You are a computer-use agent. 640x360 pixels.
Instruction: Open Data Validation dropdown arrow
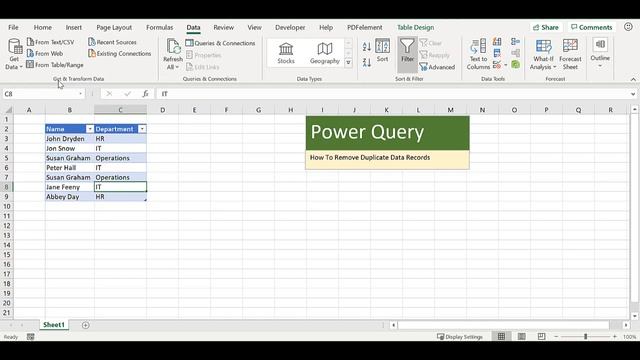click(506, 65)
